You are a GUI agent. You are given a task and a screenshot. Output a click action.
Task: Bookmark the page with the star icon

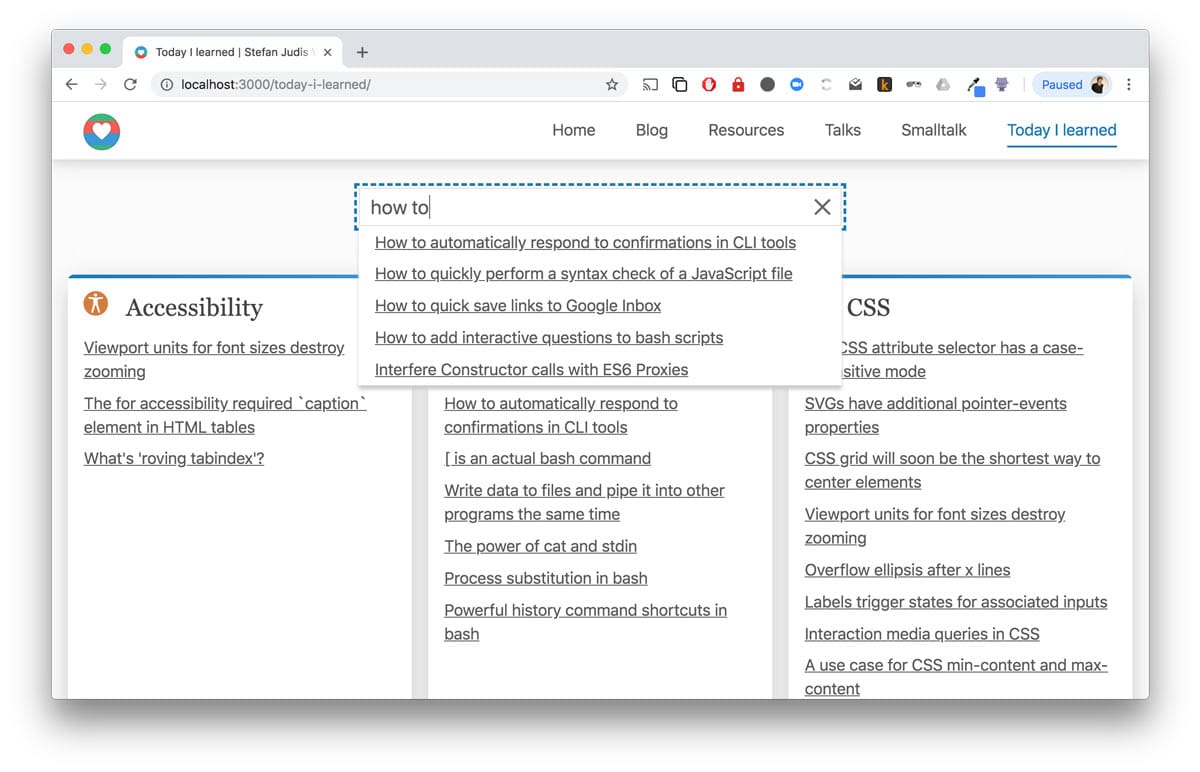point(612,85)
